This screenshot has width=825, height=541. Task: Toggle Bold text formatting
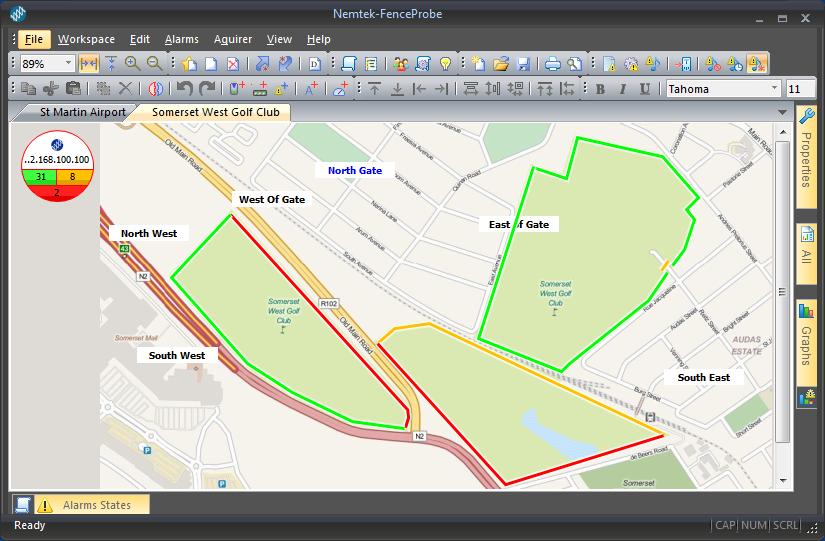pos(600,89)
